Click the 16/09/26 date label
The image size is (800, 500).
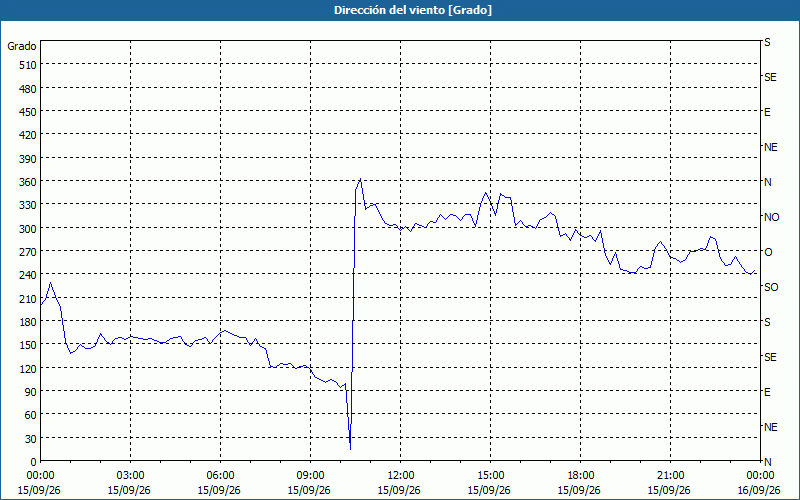click(x=759, y=490)
